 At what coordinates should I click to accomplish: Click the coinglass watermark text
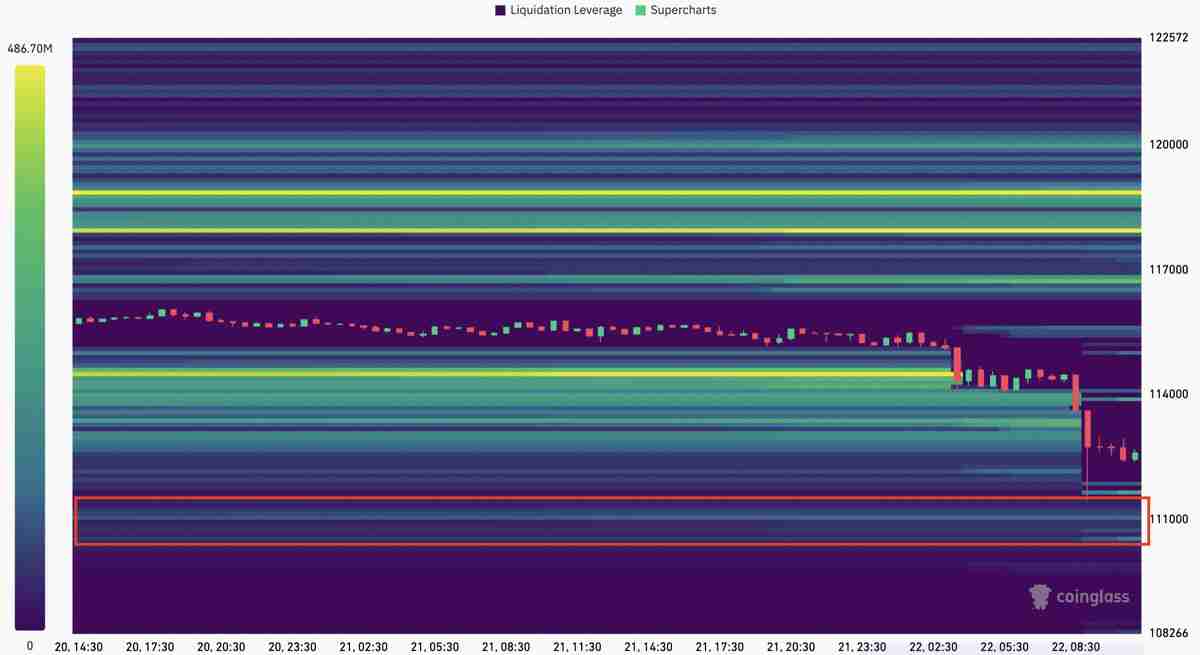(x=1094, y=597)
